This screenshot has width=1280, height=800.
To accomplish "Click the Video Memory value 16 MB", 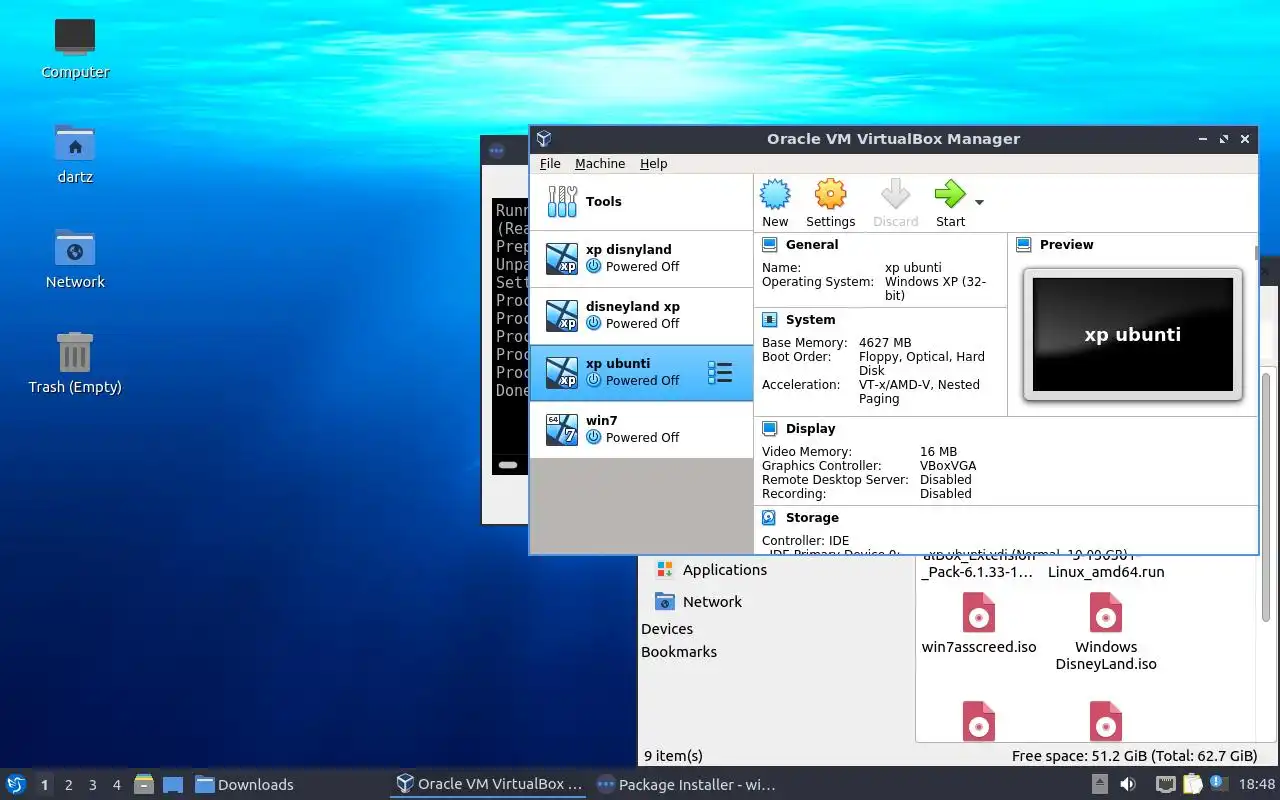I will (x=938, y=452).
